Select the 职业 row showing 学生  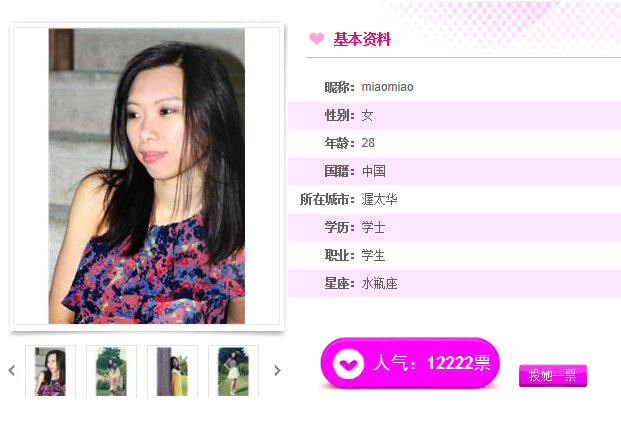click(x=454, y=255)
